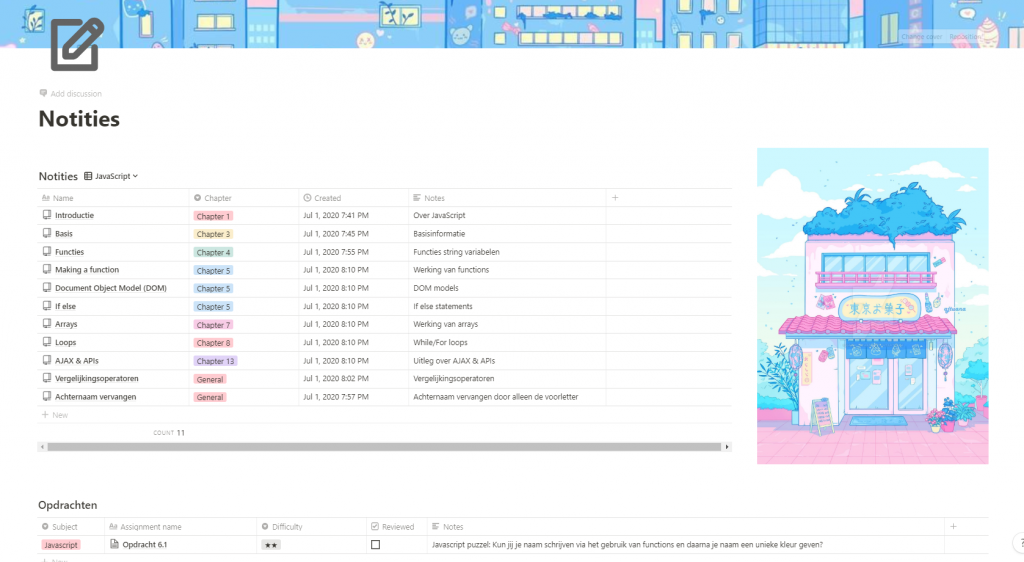Click the Name column header in Notities
Viewport: 1024px width, 562px height.
[x=113, y=198]
